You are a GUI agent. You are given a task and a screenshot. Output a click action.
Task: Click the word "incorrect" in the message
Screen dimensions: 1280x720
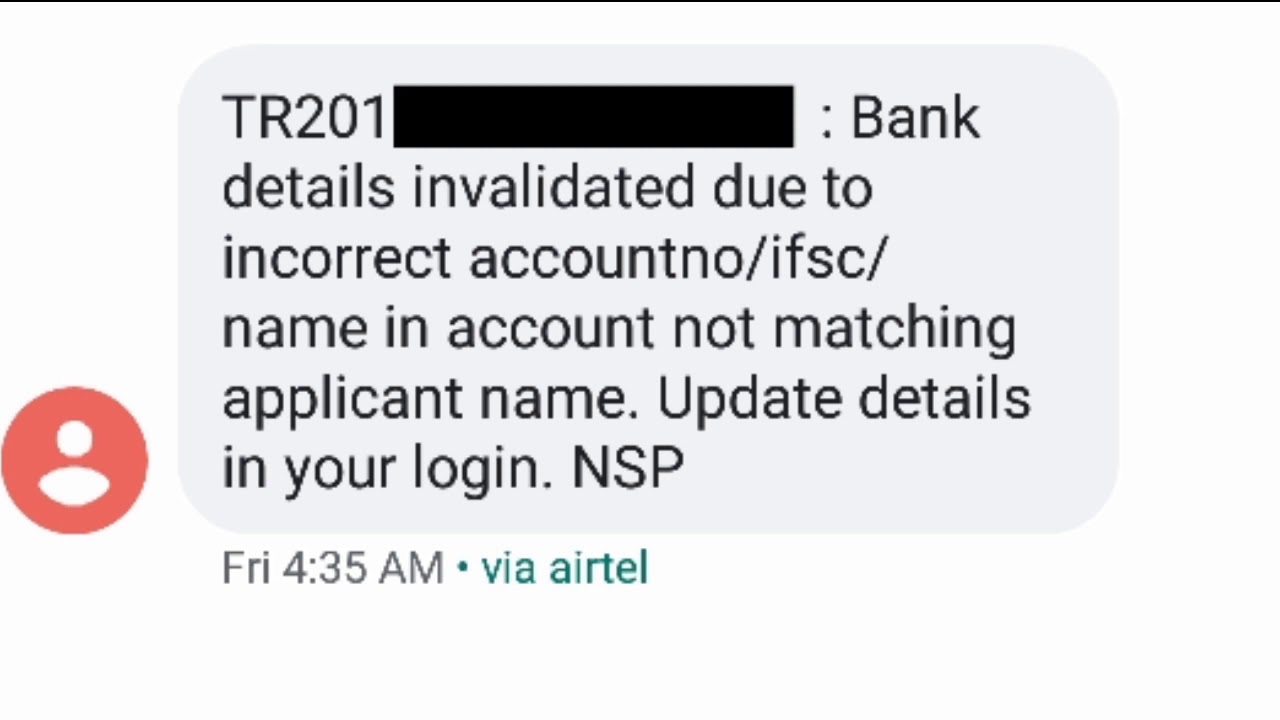[x=337, y=258]
